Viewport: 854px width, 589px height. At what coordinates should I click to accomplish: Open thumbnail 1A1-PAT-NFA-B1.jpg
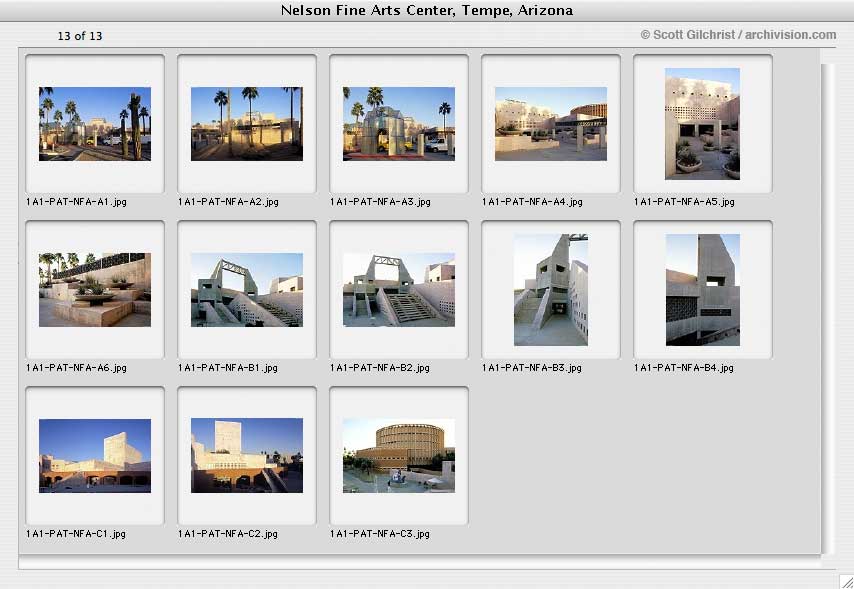[x=247, y=290]
